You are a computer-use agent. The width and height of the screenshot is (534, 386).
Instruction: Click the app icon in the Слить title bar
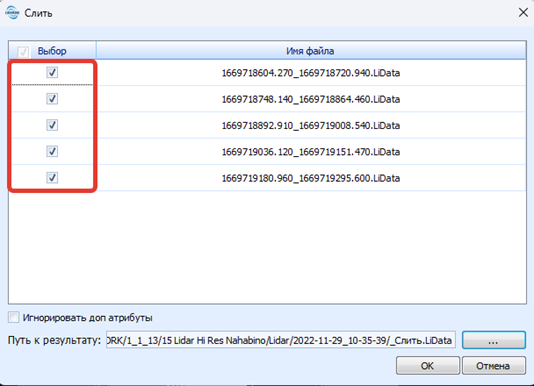tap(13, 13)
